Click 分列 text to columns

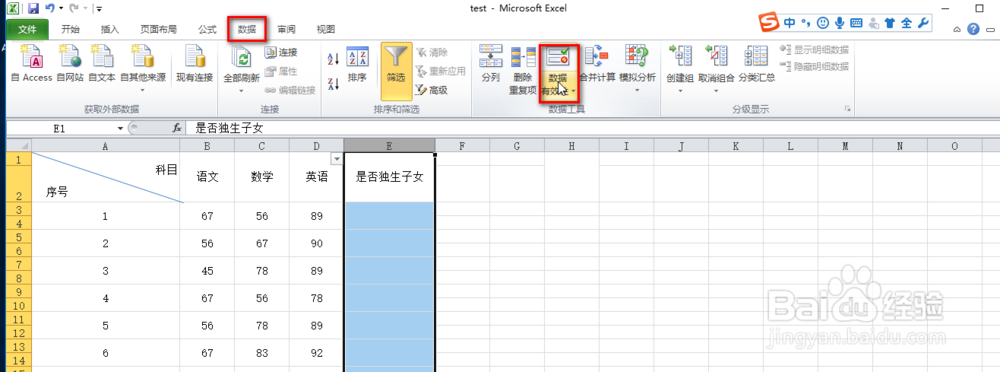(x=490, y=64)
